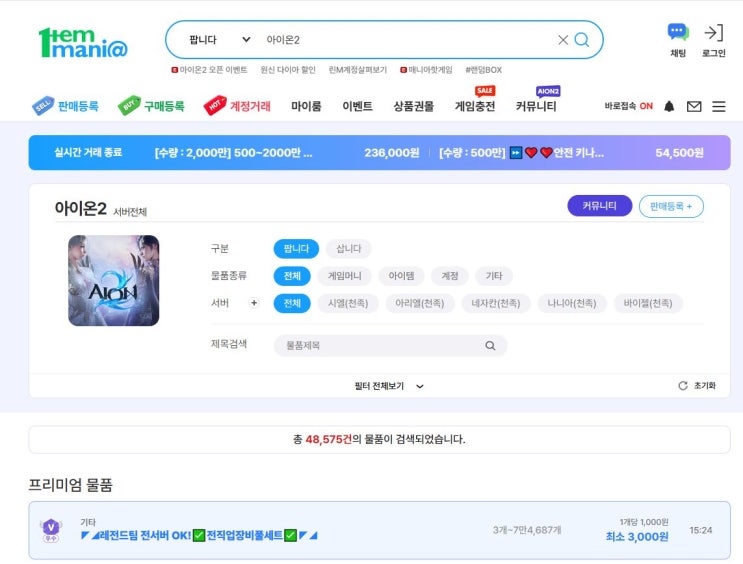Toggle 바로접속 ON
This screenshot has width=743, height=564.
click(628, 106)
